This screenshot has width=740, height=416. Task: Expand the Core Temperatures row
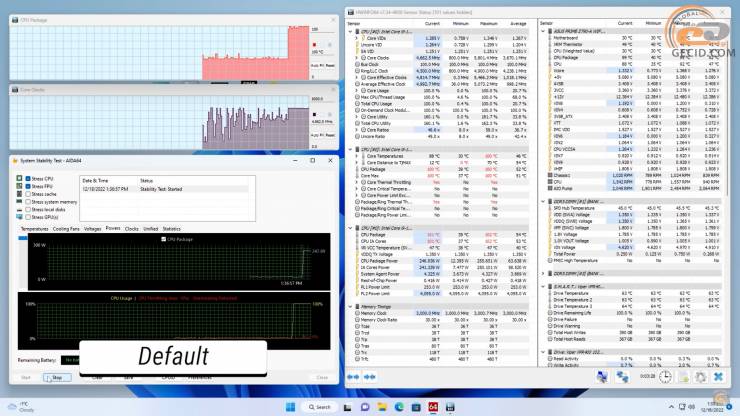pos(357,156)
